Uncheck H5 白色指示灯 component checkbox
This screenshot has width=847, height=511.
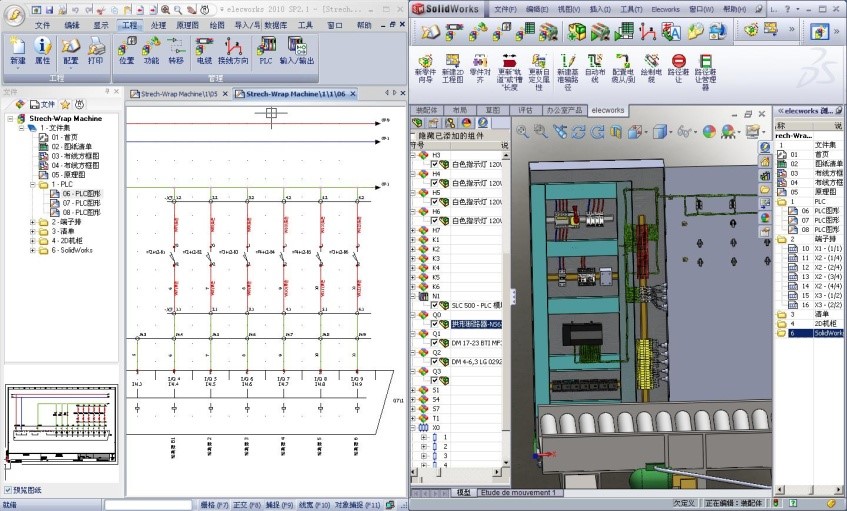pyautogui.click(x=434, y=202)
